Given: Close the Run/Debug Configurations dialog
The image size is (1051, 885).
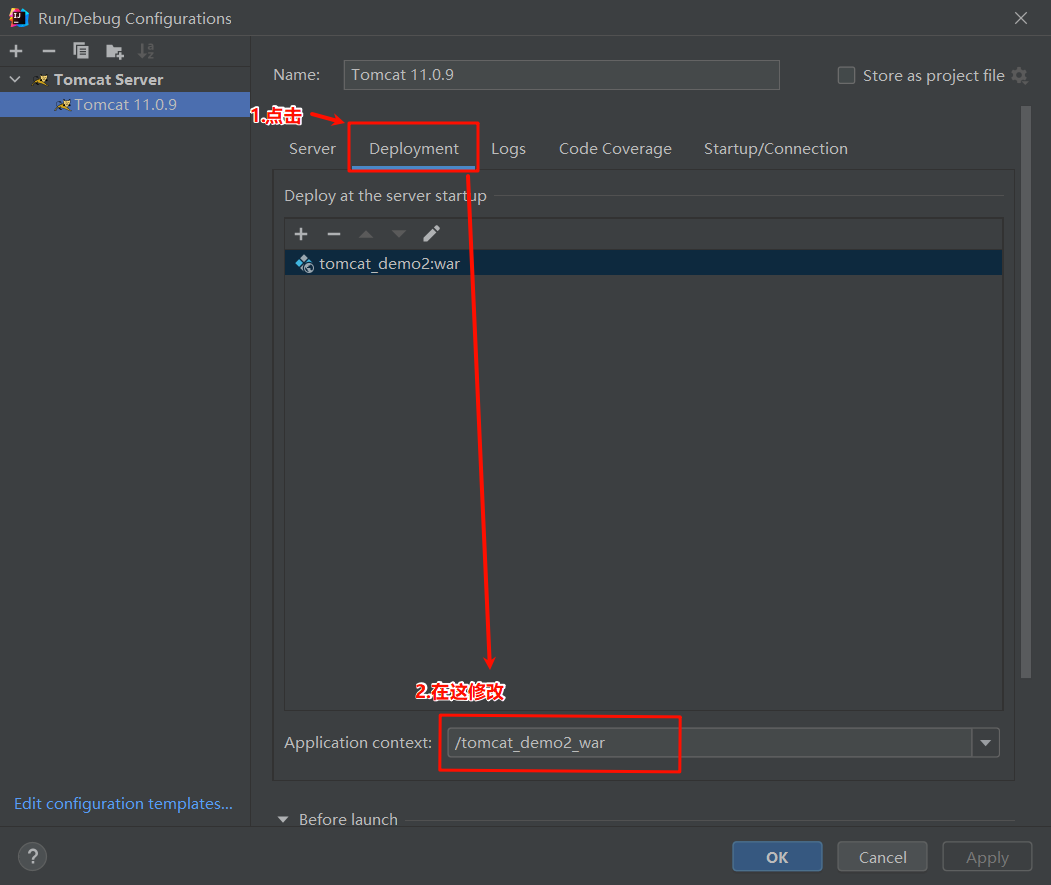Looking at the screenshot, I should point(1020,18).
